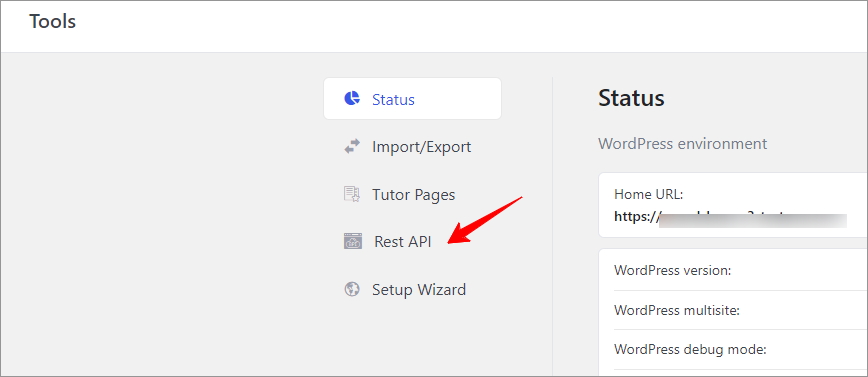The width and height of the screenshot is (868, 377).
Task: Click the Setup Wizard globe icon
Action: click(352, 290)
